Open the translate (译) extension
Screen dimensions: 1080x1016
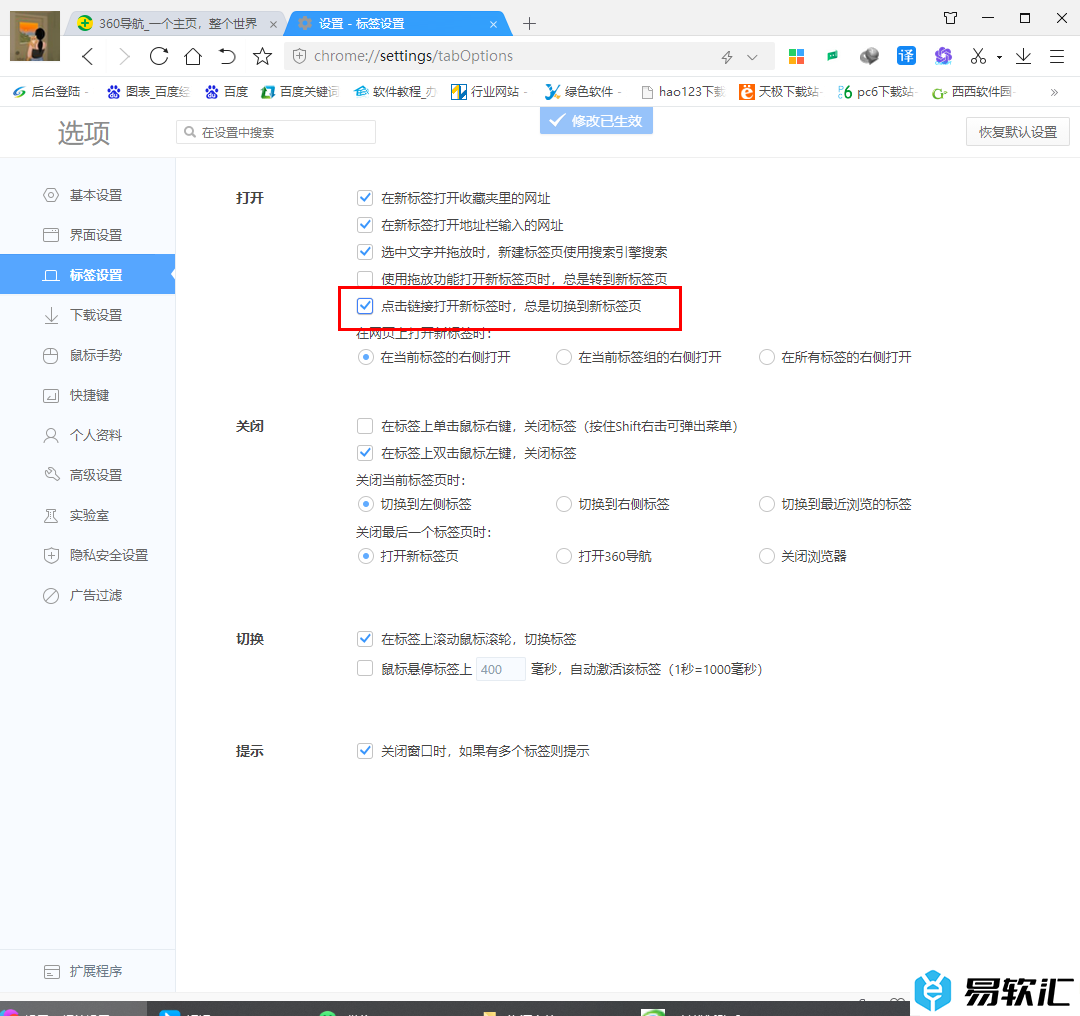point(906,56)
